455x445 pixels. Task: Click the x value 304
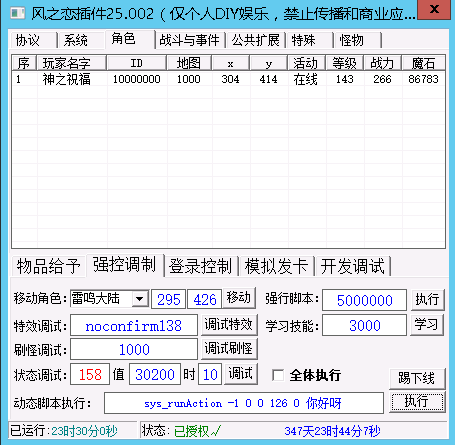(x=230, y=79)
